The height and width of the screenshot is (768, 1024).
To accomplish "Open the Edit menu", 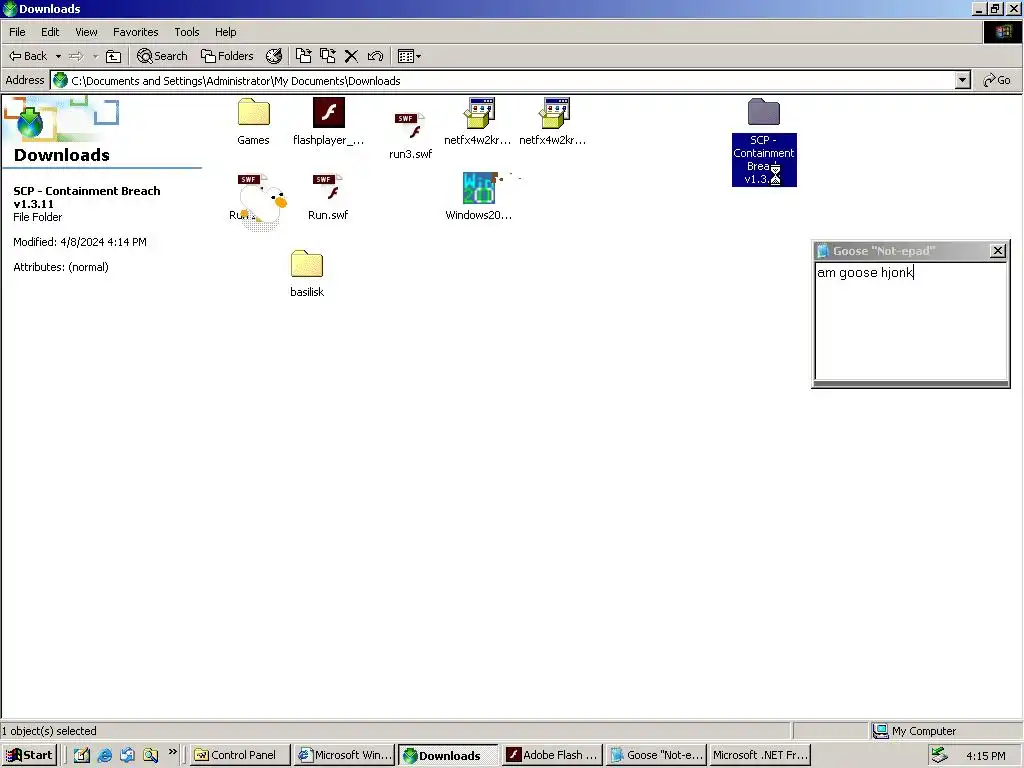I will coord(50,32).
